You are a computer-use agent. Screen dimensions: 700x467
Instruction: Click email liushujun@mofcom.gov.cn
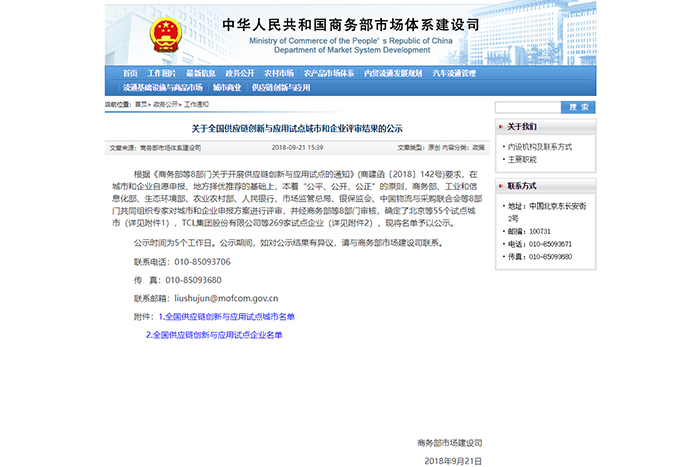click(226, 298)
